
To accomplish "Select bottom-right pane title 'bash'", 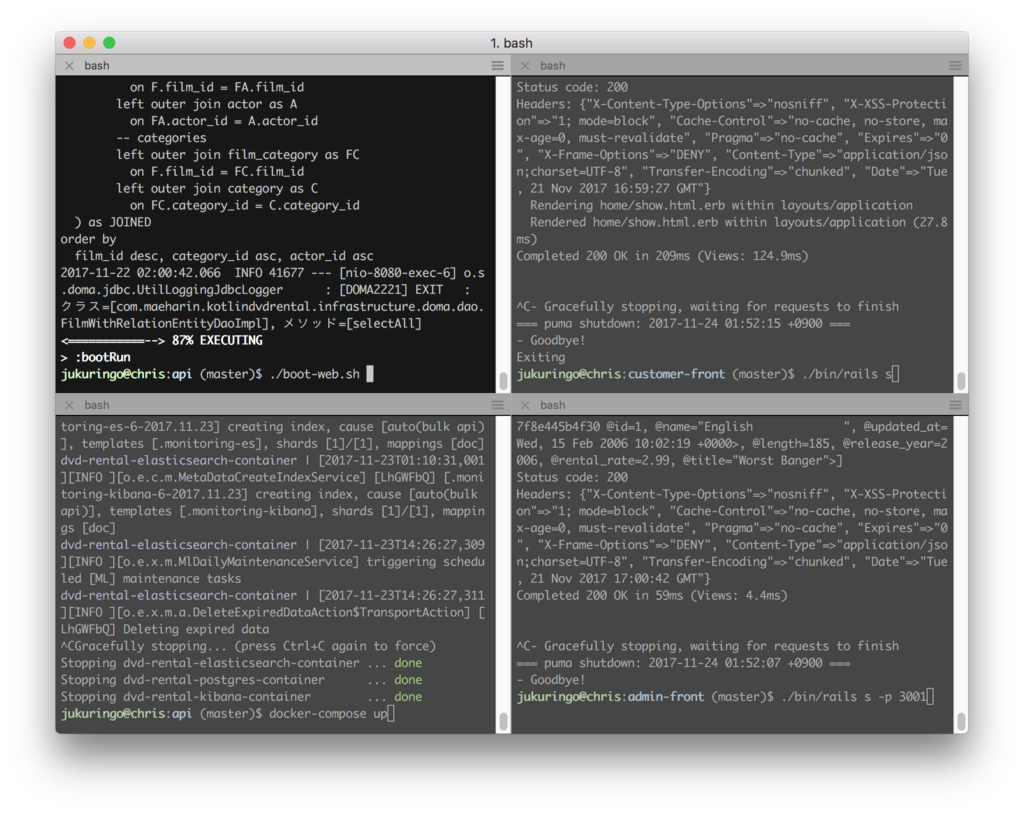I will (x=552, y=405).
